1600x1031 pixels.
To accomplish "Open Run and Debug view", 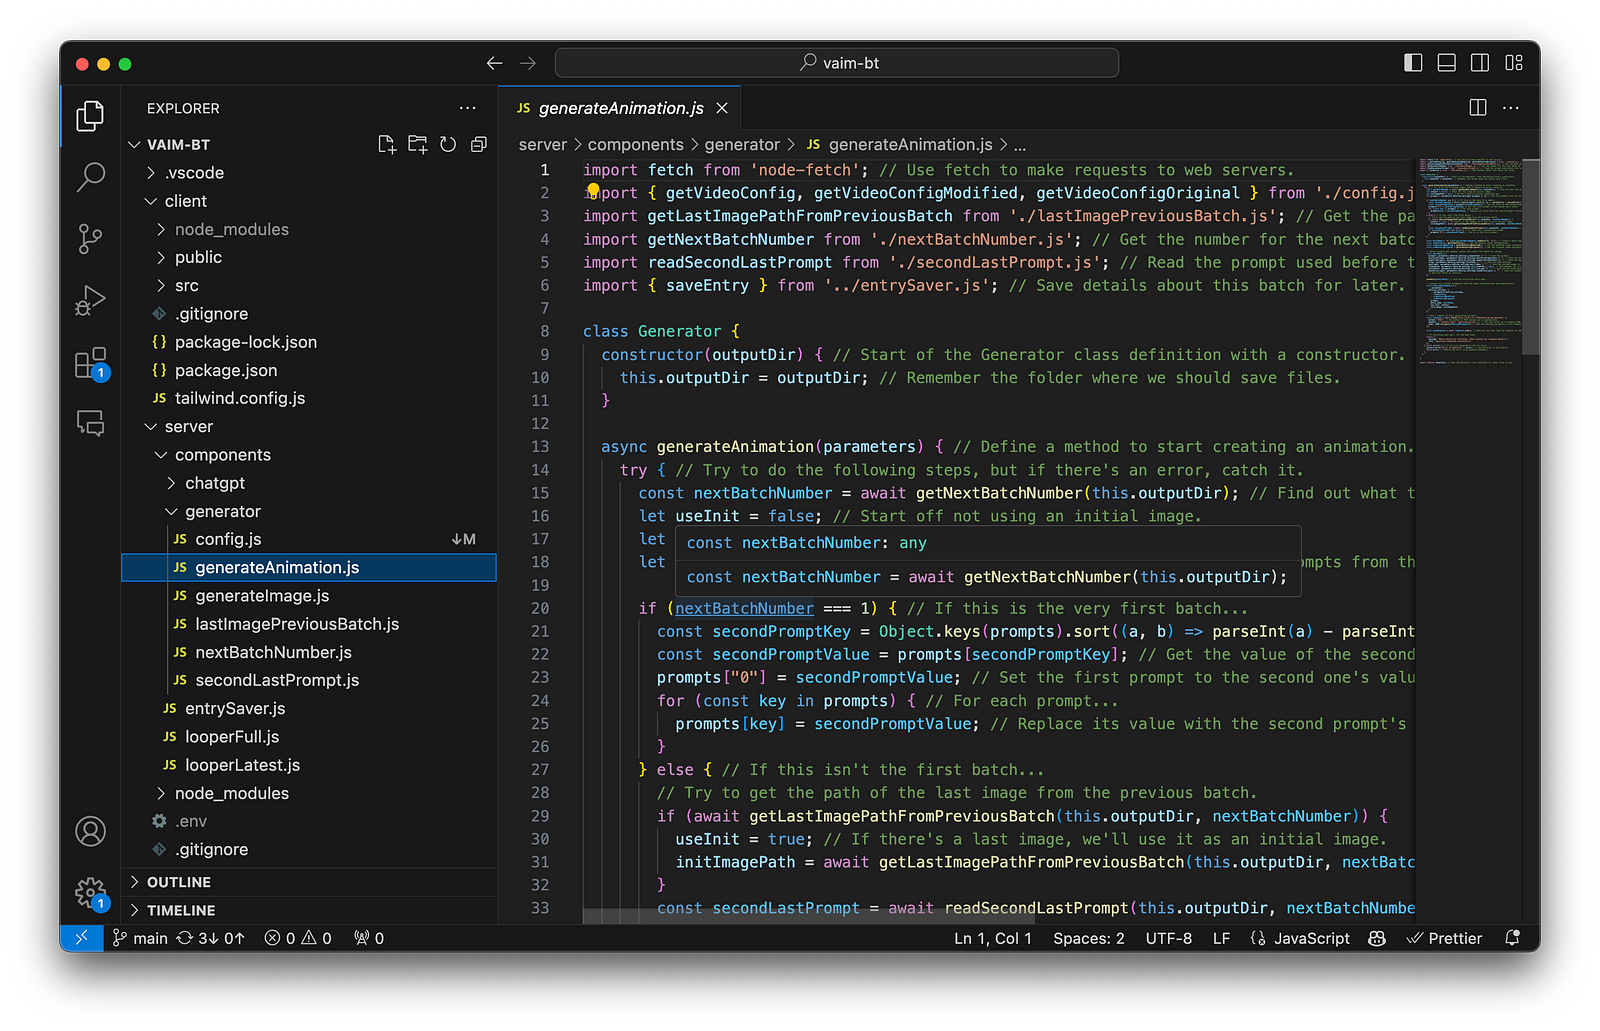I will click(x=90, y=300).
